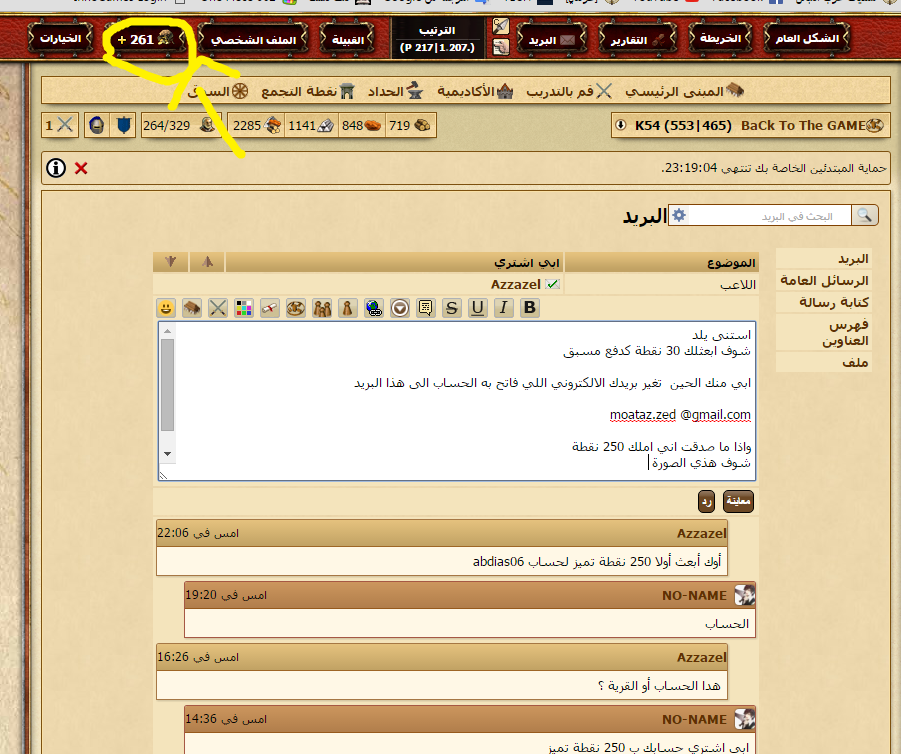Expand the spoiler dropdown editor icon
Viewport: 901px width, 754px height.
coord(400,308)
